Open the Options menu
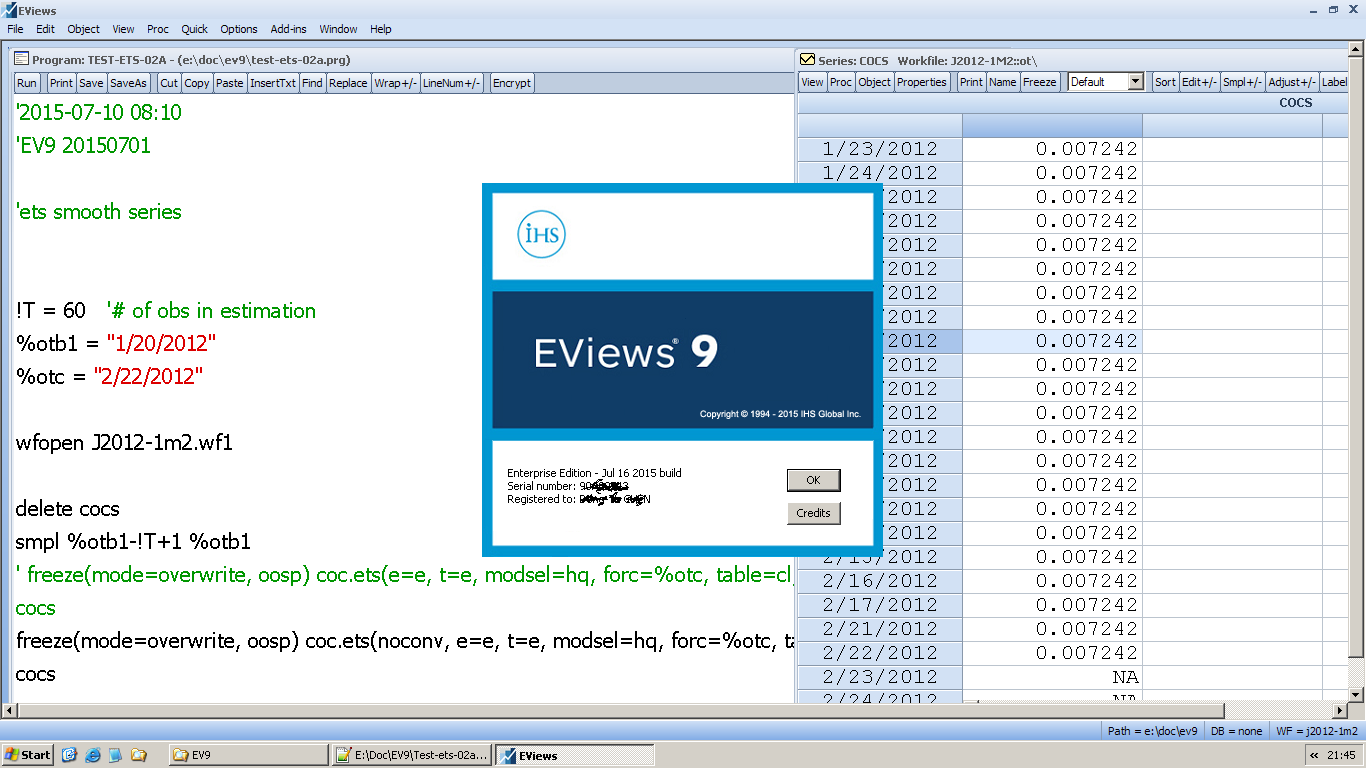The width and height of the screenshot is (1366, 768). coord(239,29)
